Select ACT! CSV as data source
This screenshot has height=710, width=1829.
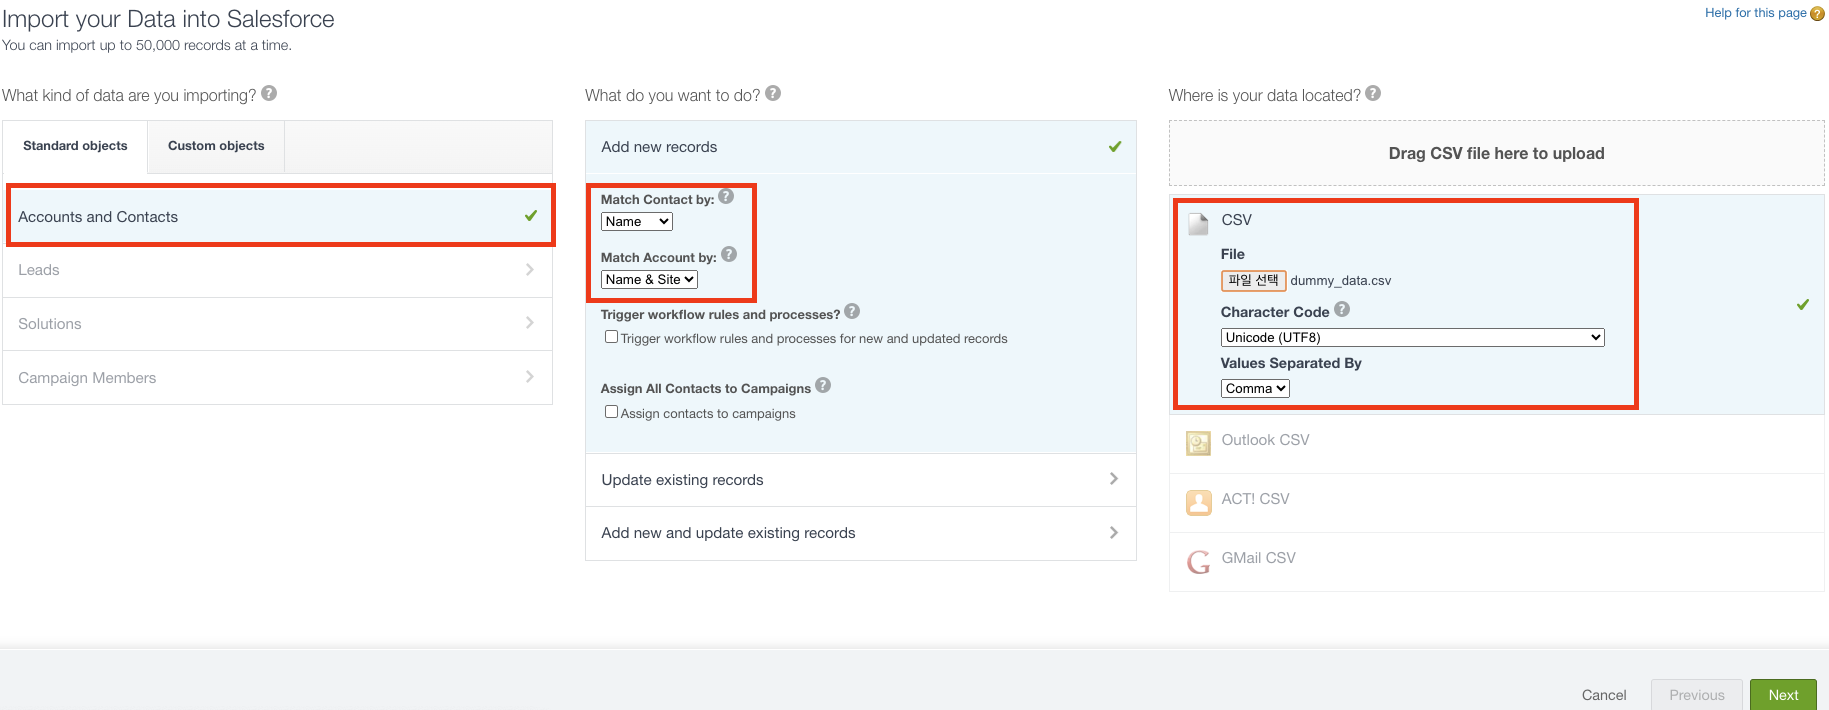1496,503
